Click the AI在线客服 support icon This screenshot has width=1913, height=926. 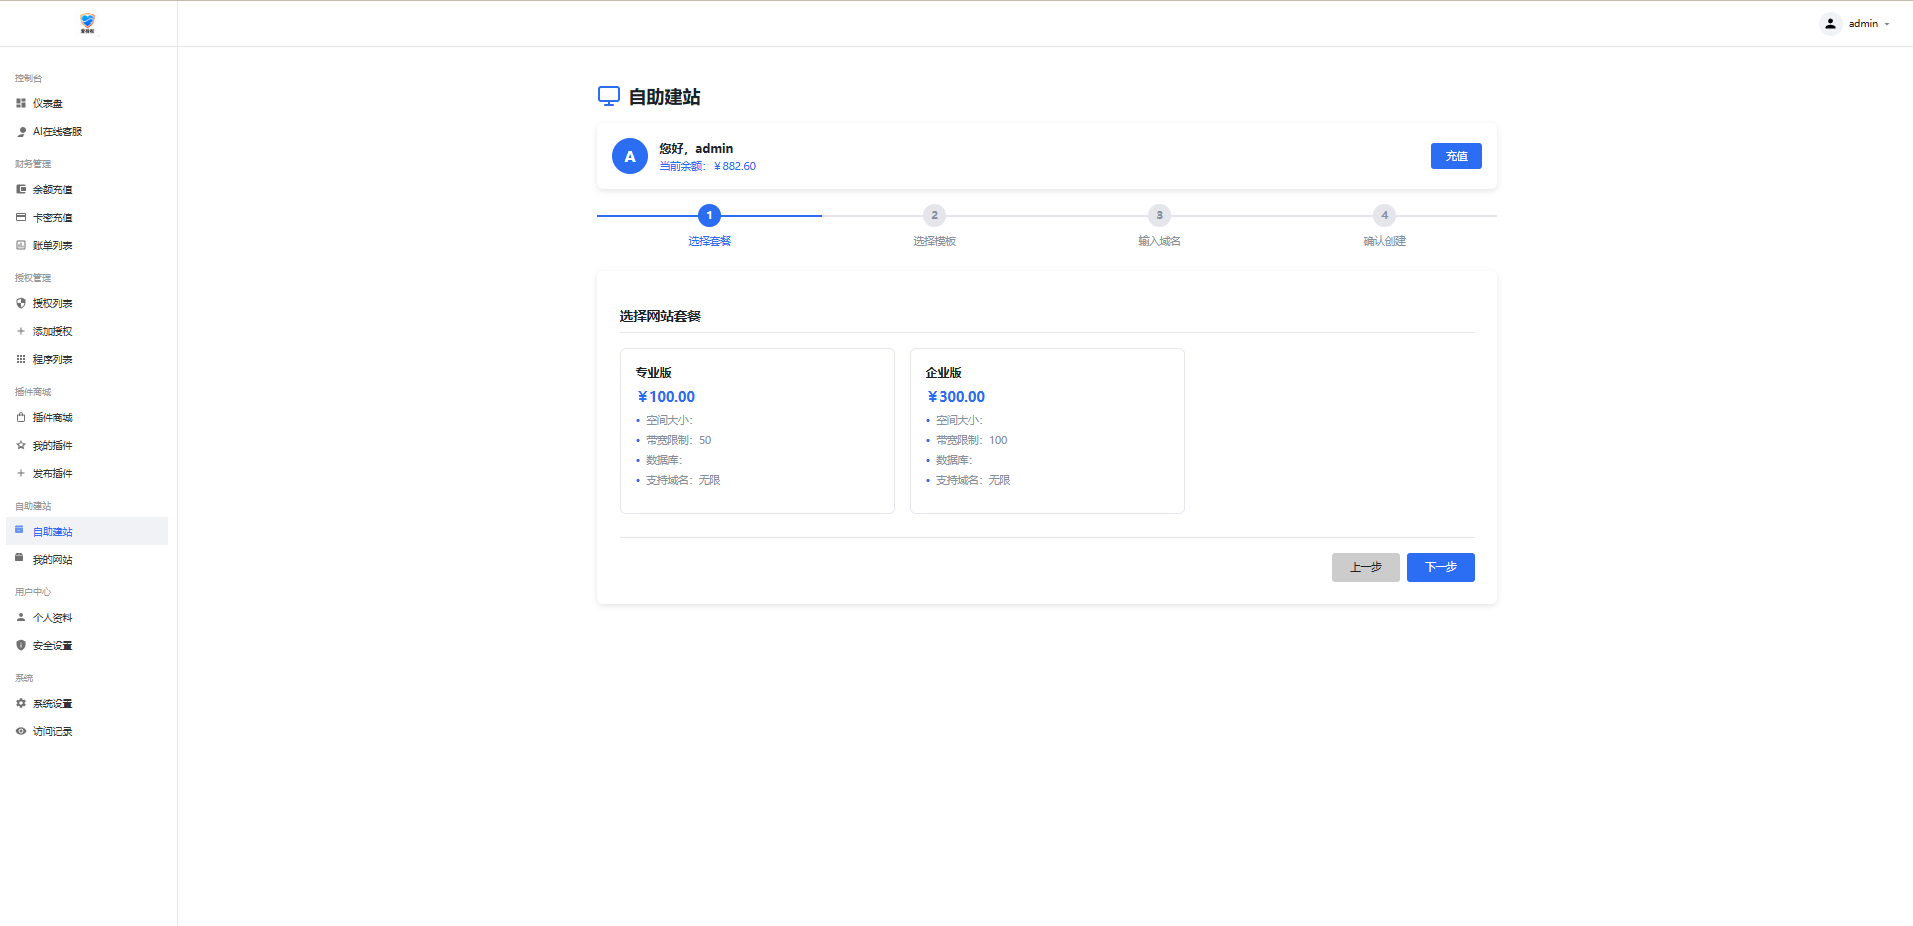[21, 132]
